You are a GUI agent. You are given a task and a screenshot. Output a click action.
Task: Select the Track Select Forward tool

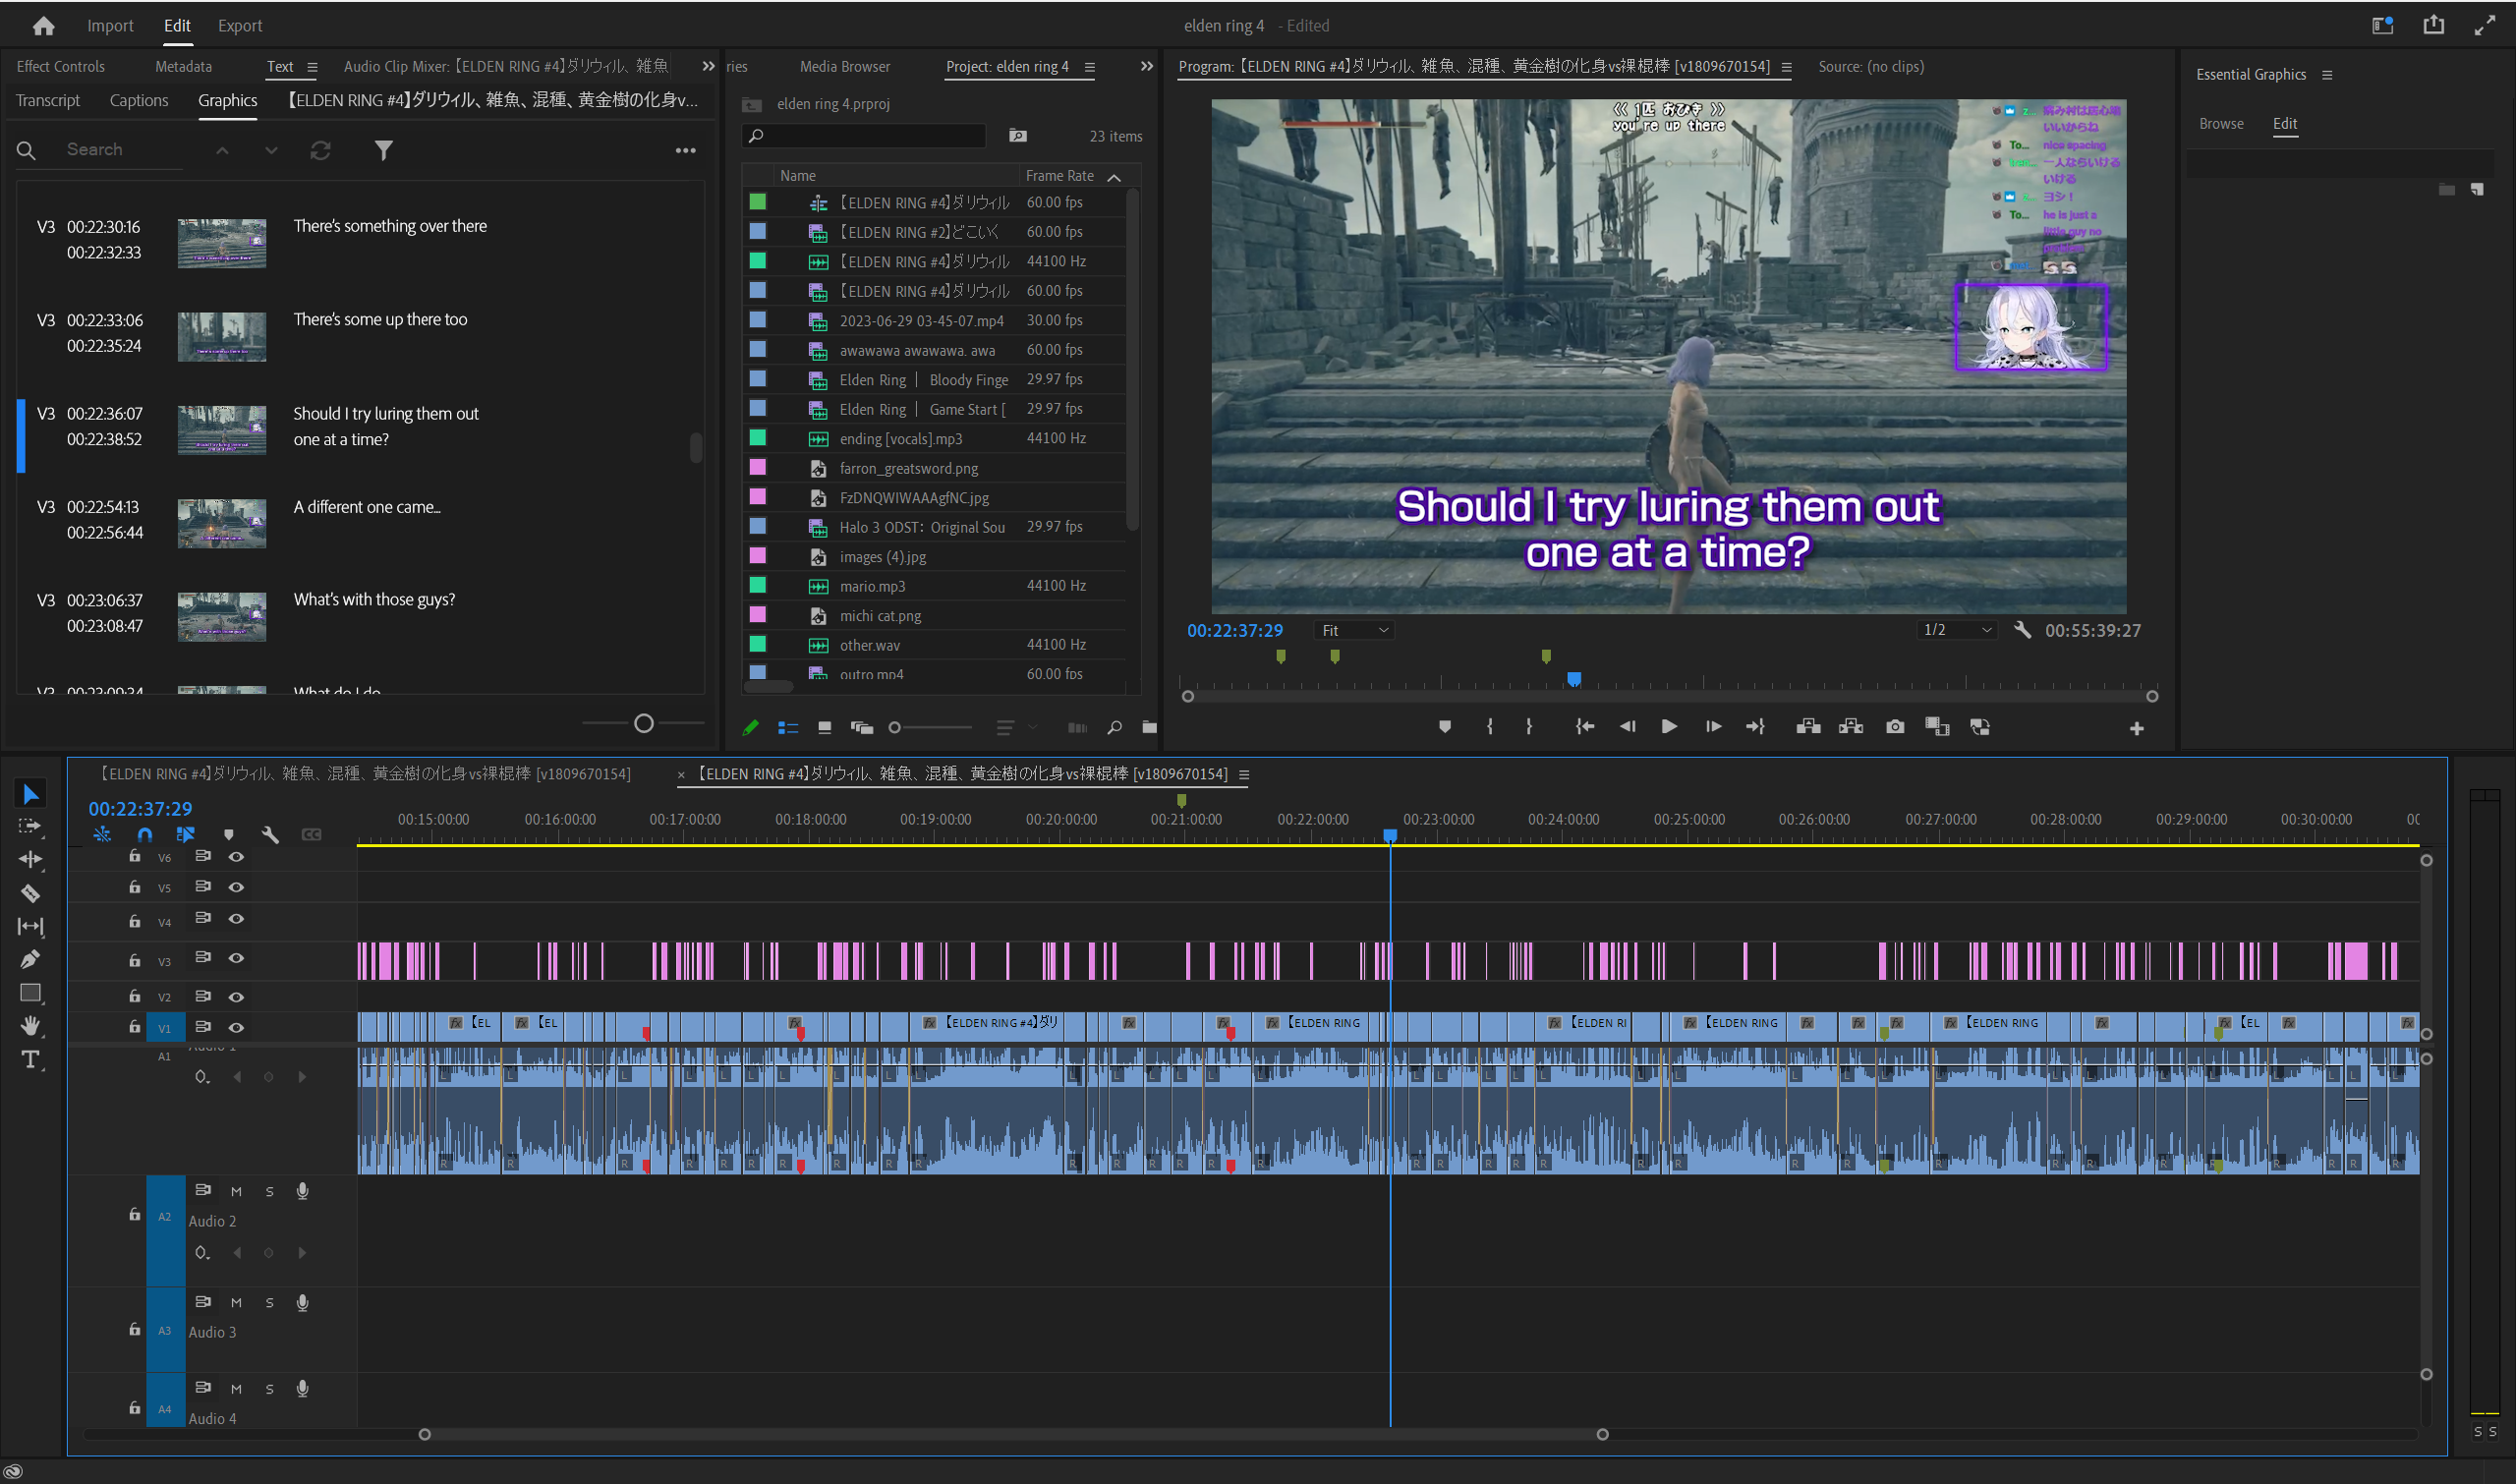tap(30, 826)
